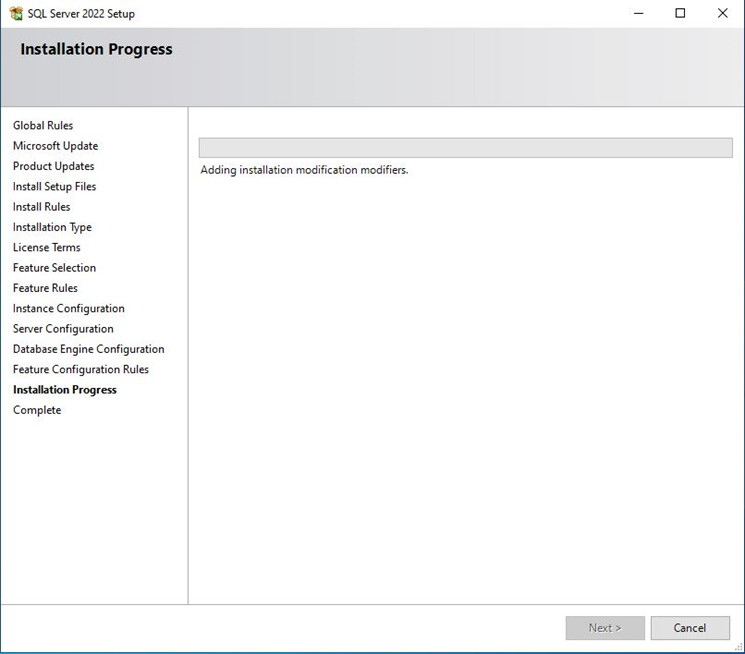Cancel the SQL Server installation

[x=690, y=628]
